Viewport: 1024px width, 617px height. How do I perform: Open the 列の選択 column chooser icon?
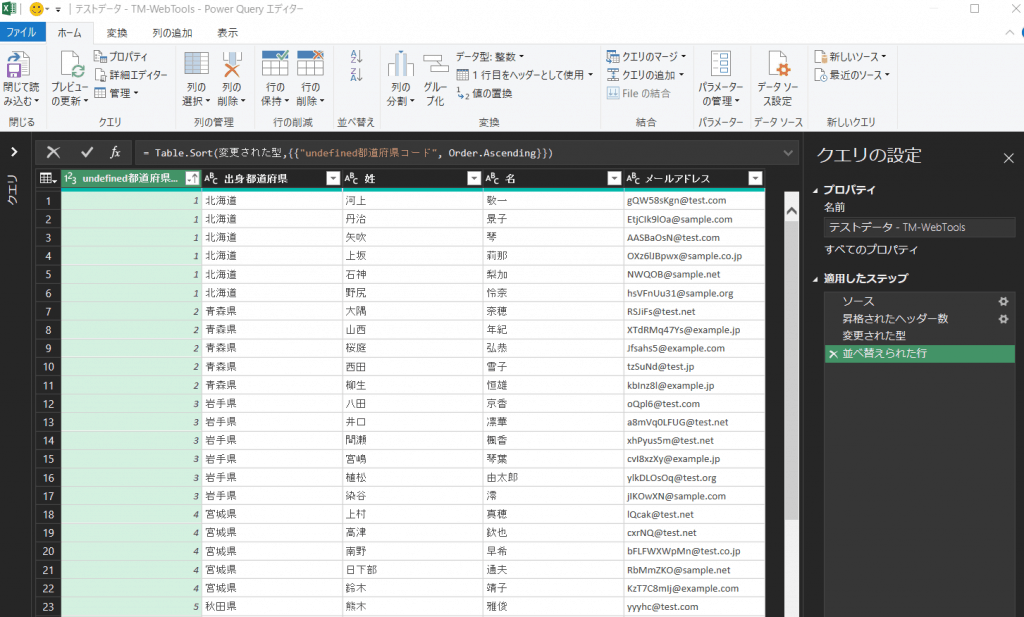197,66
